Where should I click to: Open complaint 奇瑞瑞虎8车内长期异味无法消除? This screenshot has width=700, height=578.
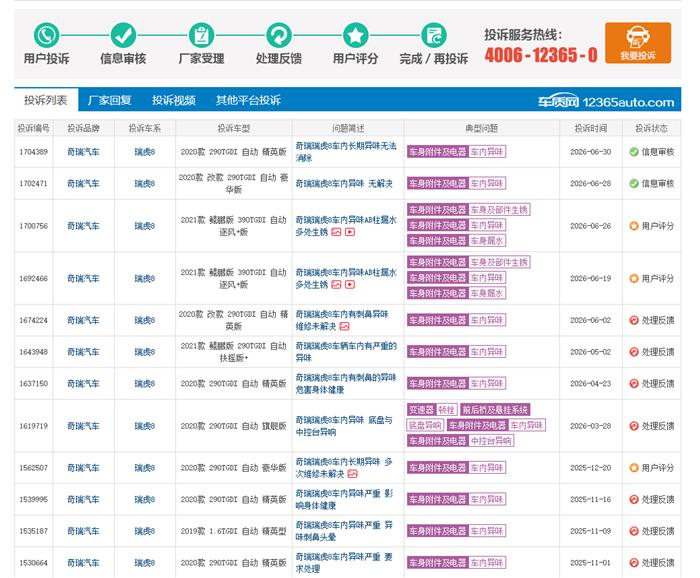point(346,152)
